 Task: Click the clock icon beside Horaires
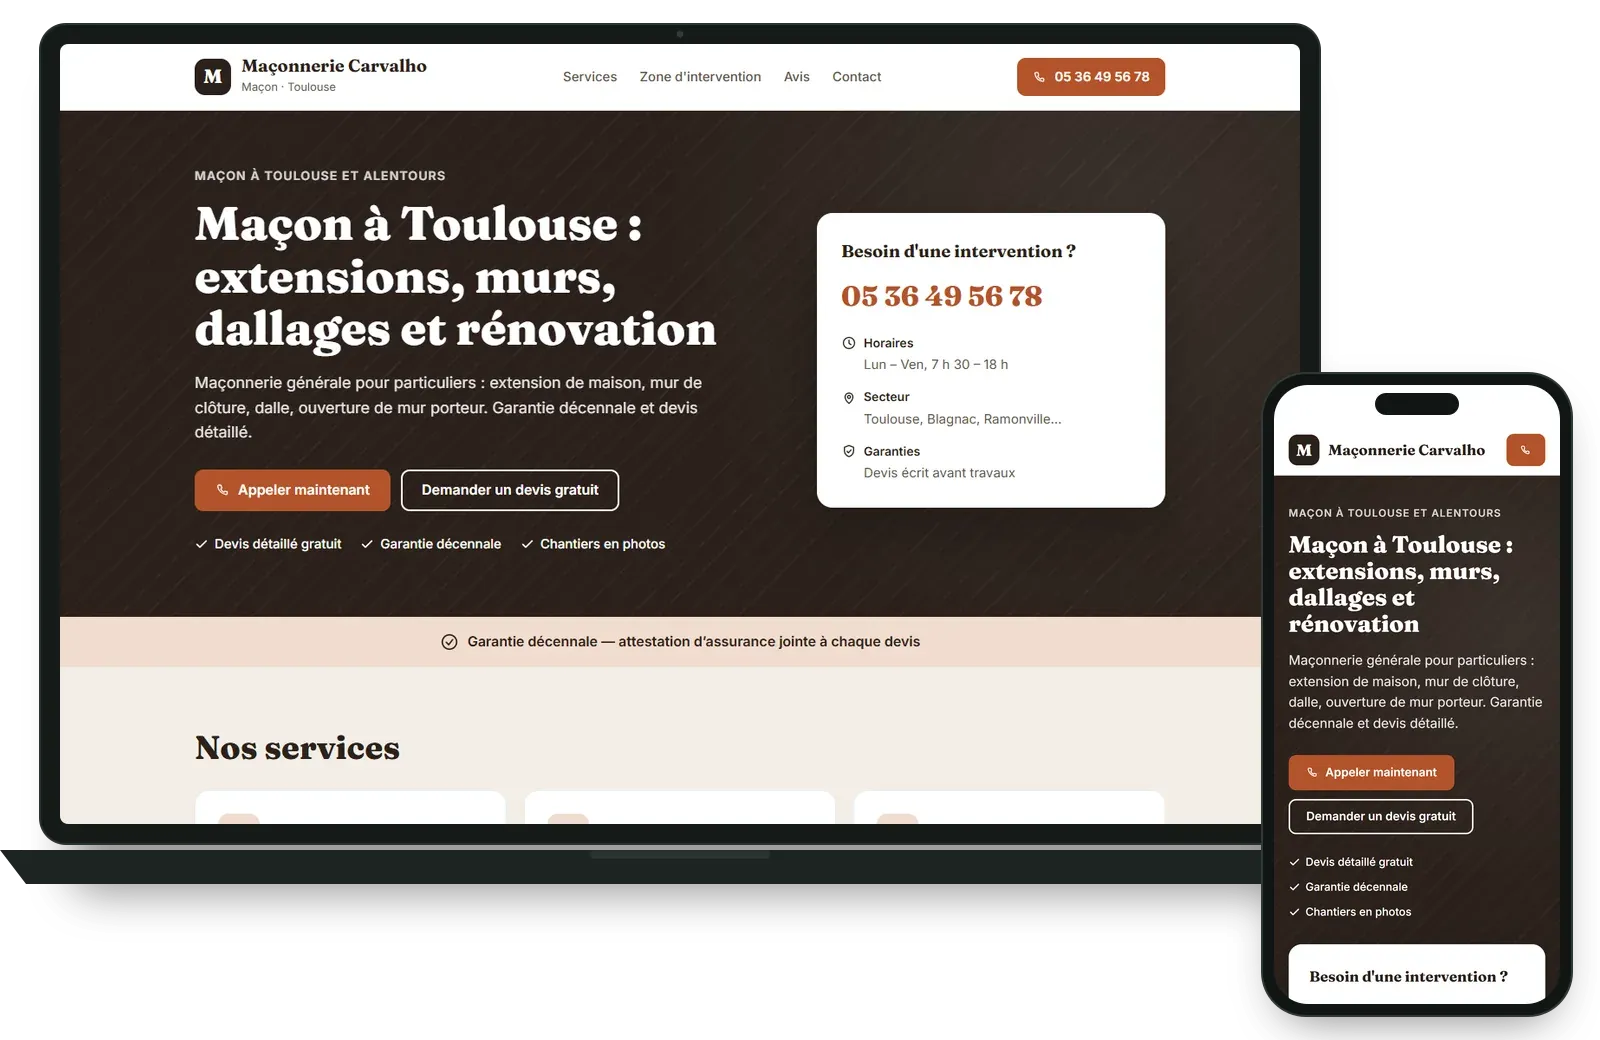point(849,343)
